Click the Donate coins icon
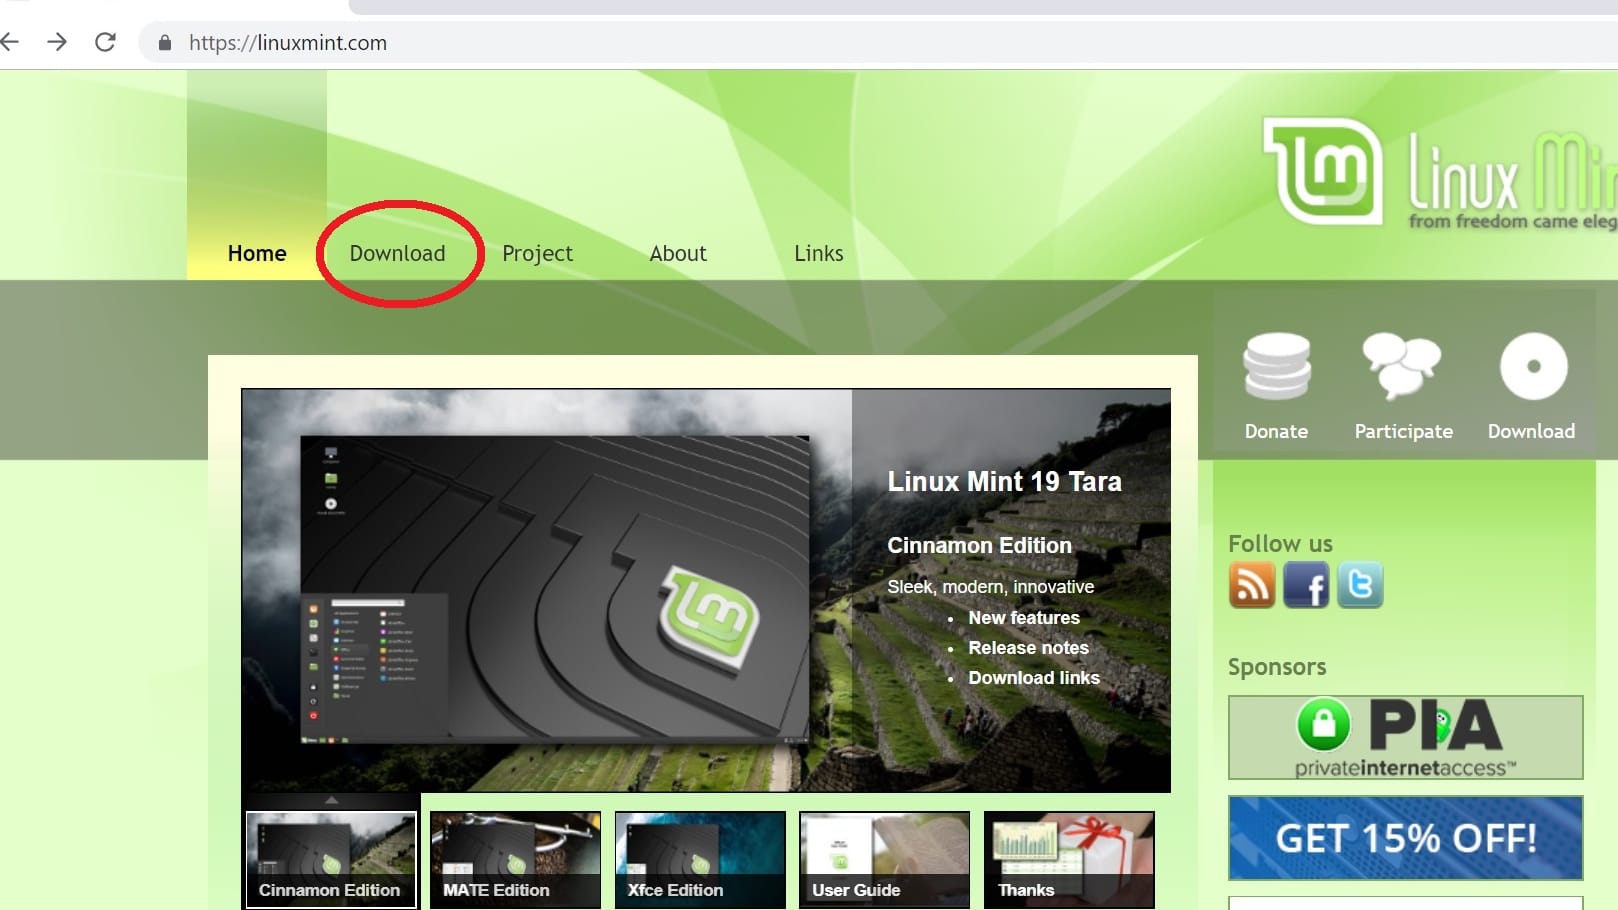The height and width of the screenshot is (910, 1618). (x=1276, y=366)
